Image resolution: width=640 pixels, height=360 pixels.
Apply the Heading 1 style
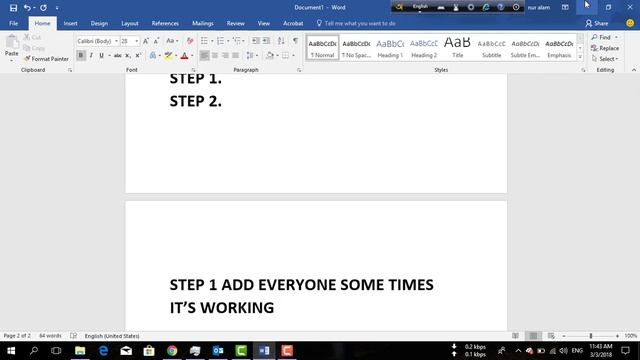[x=390, y=48]
